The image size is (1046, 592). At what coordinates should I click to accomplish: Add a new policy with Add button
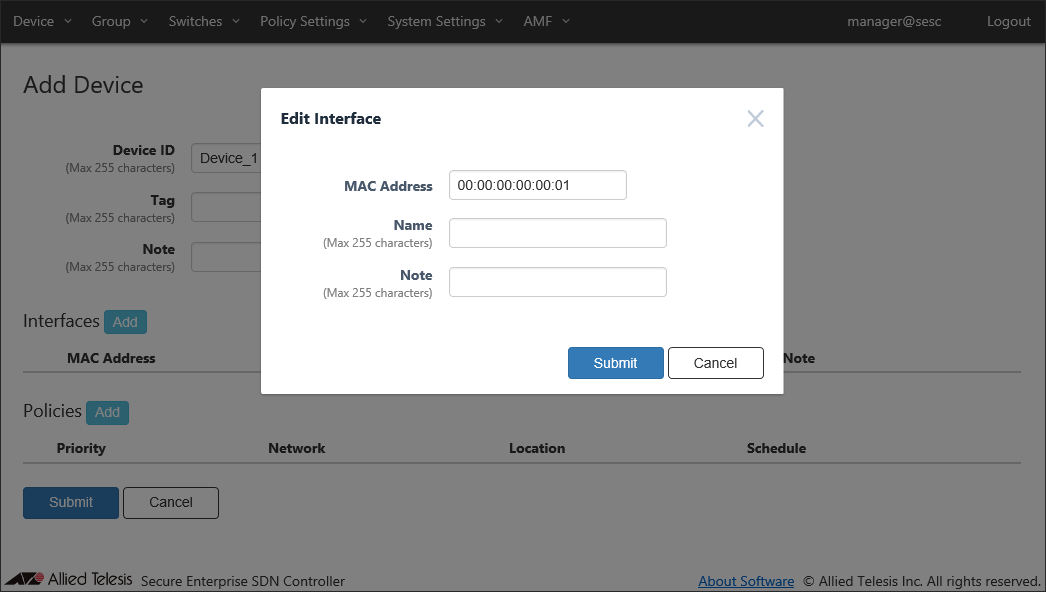107,412
